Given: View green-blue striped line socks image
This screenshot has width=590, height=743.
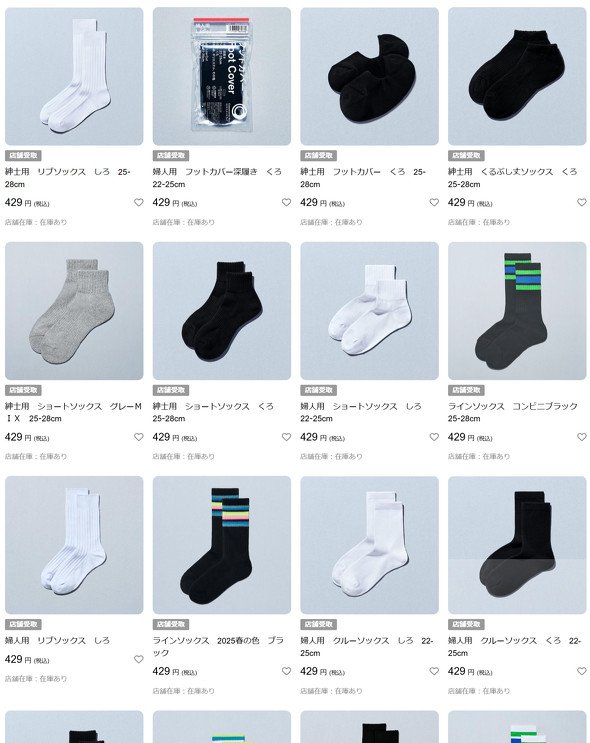Looking at the screenshot, I should (517, 311).
